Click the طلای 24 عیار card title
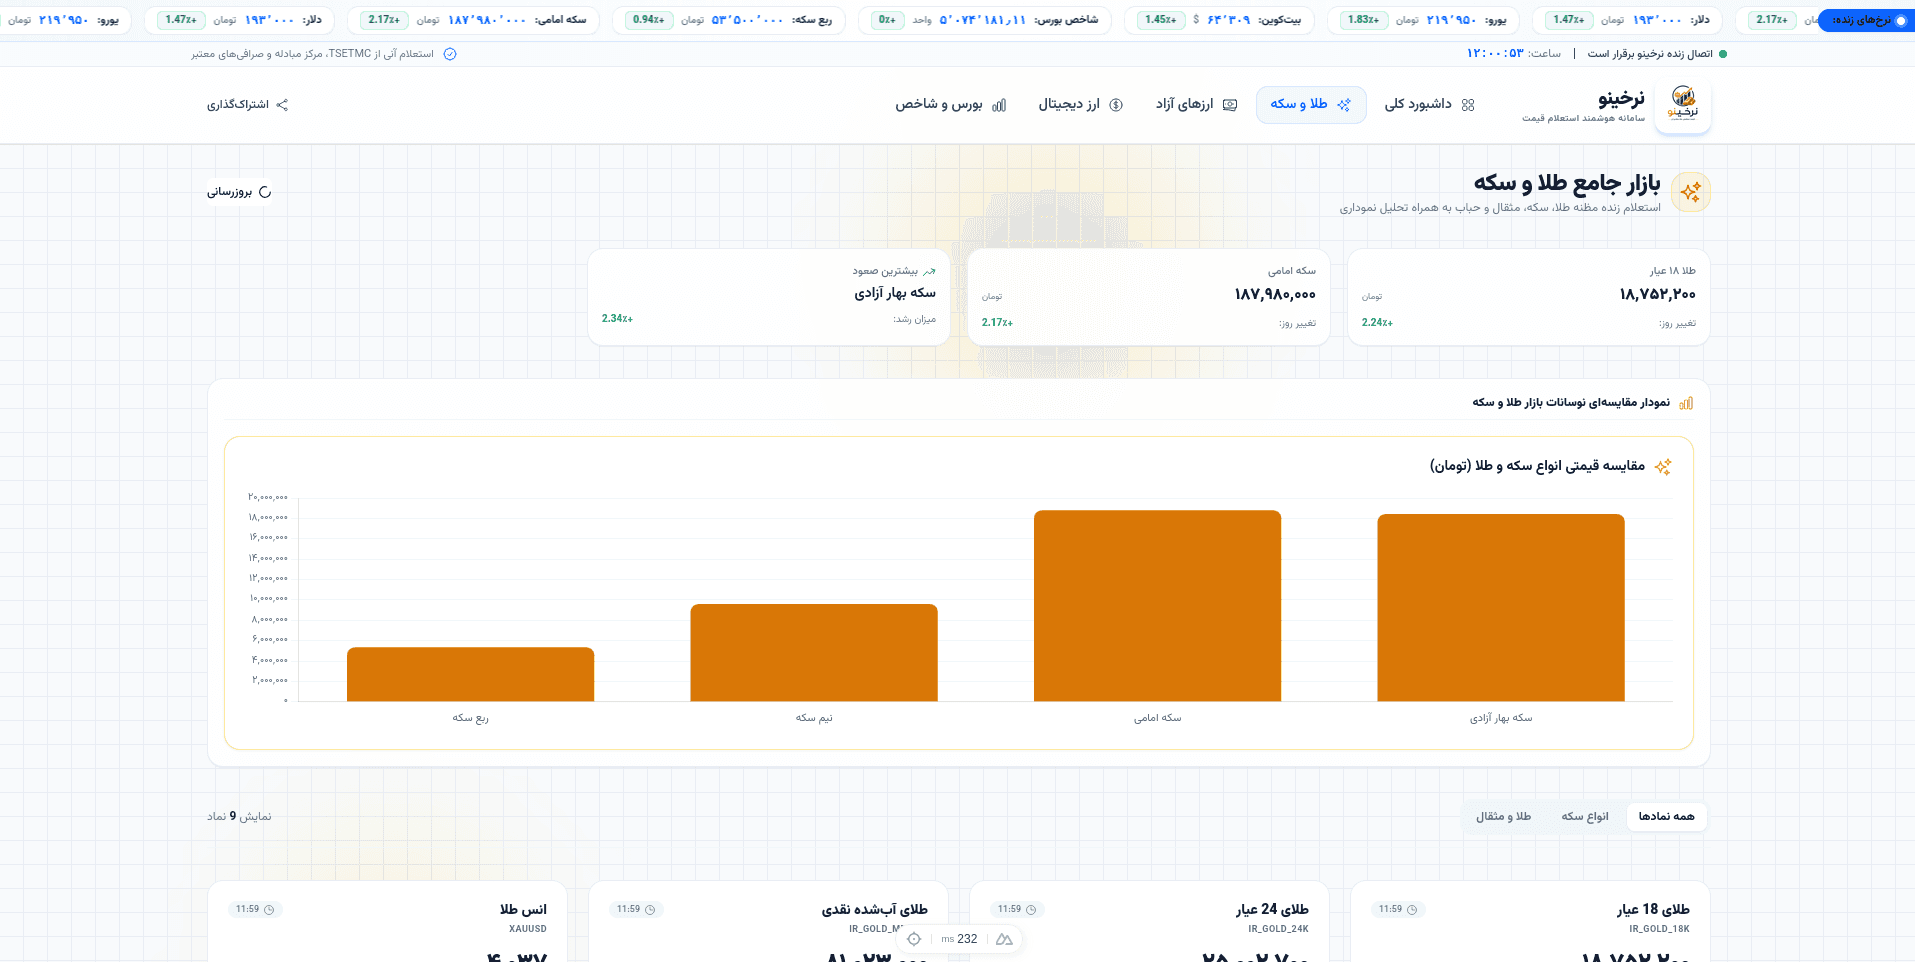Screen dimensions: 1915x962 tap(1272, 910)
